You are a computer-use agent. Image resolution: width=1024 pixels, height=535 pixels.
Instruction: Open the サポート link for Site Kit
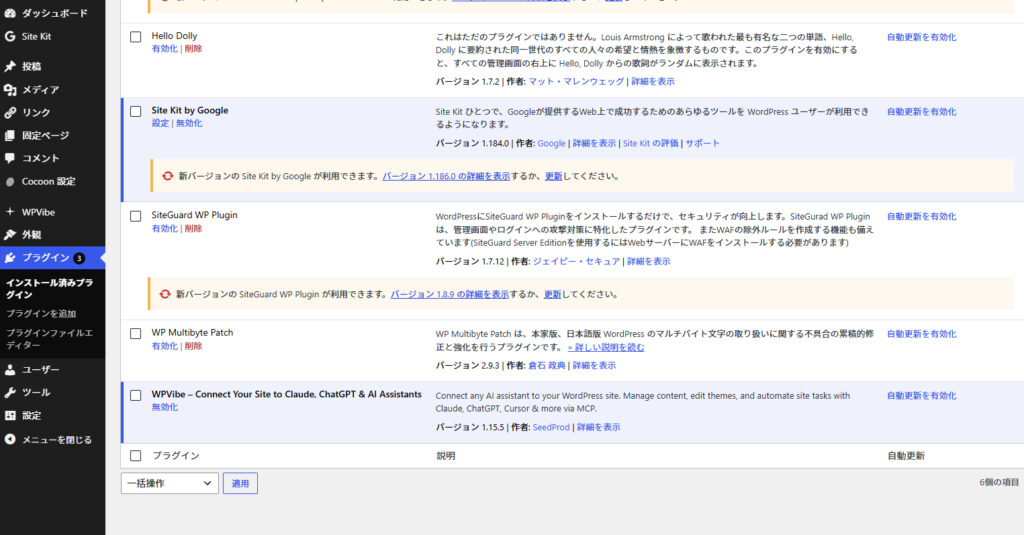click(x=702, y=143)
